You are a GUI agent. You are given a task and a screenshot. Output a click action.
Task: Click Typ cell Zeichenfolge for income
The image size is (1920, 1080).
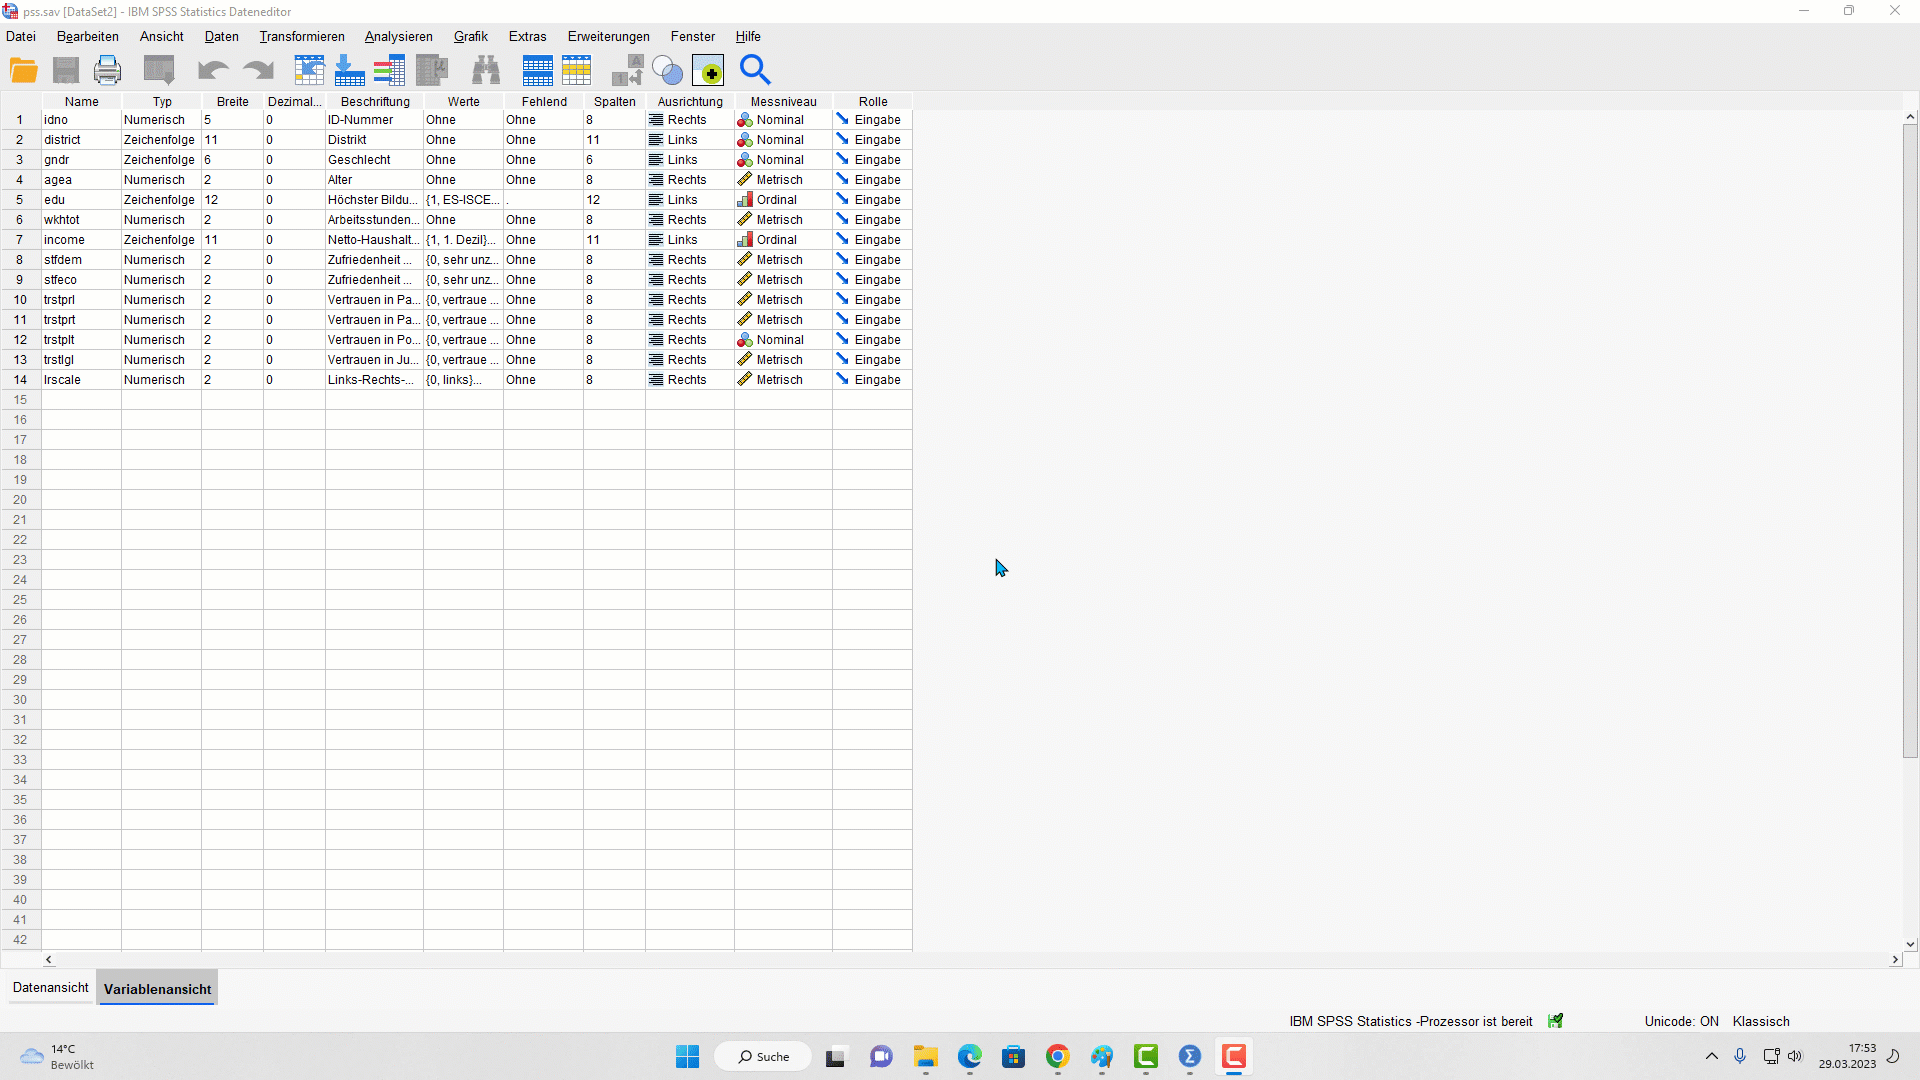(x=161, y=240)
